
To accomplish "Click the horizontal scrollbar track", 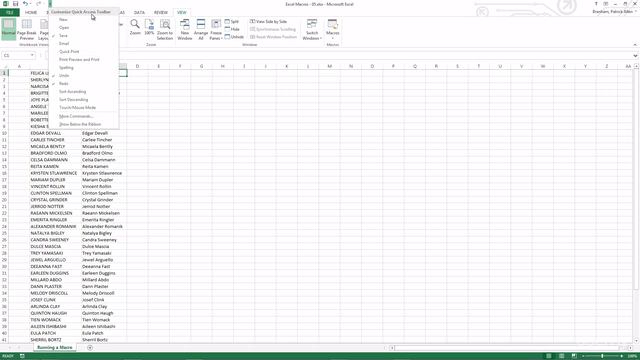I will tap(511, 348).
